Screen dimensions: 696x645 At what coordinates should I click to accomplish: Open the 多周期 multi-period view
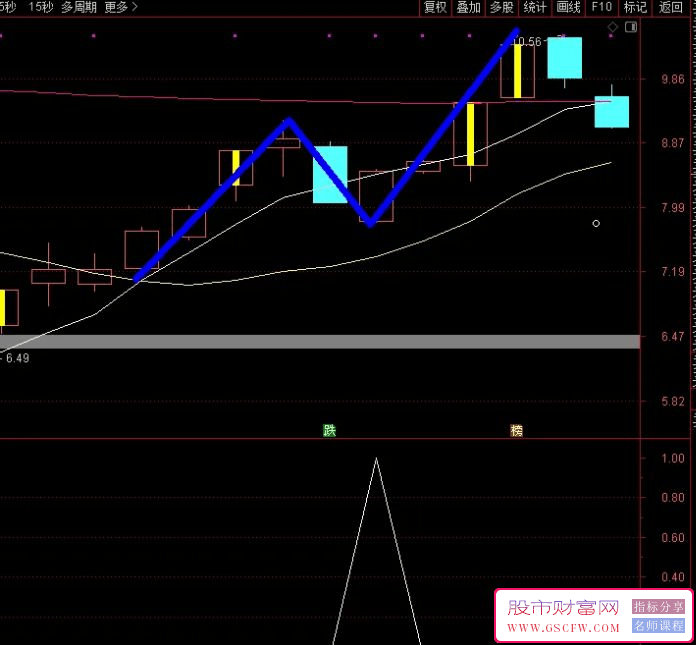coord(79,7)
